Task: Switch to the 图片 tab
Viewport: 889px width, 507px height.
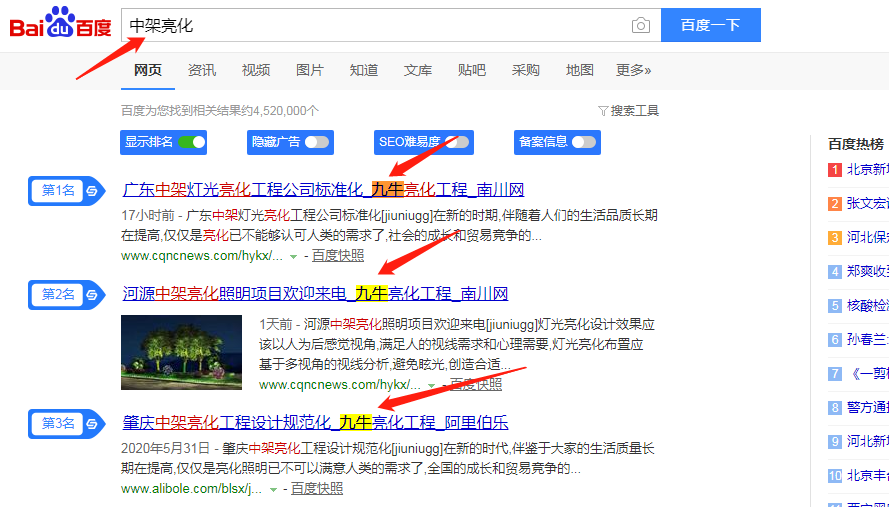Action: pyautogui.click(x=310, y=70)
